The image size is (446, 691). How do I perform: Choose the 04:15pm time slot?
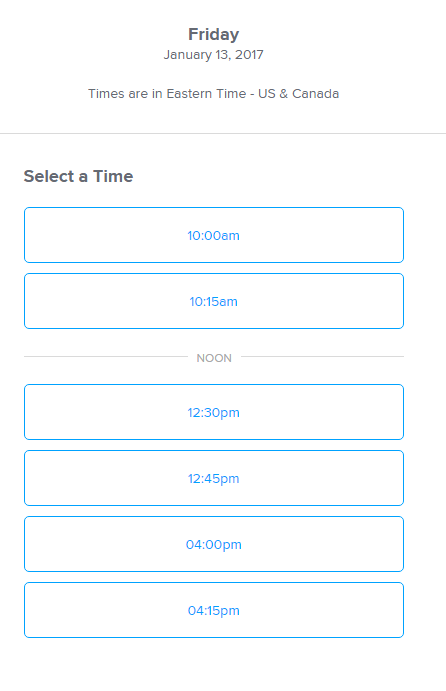pos(214,610)
